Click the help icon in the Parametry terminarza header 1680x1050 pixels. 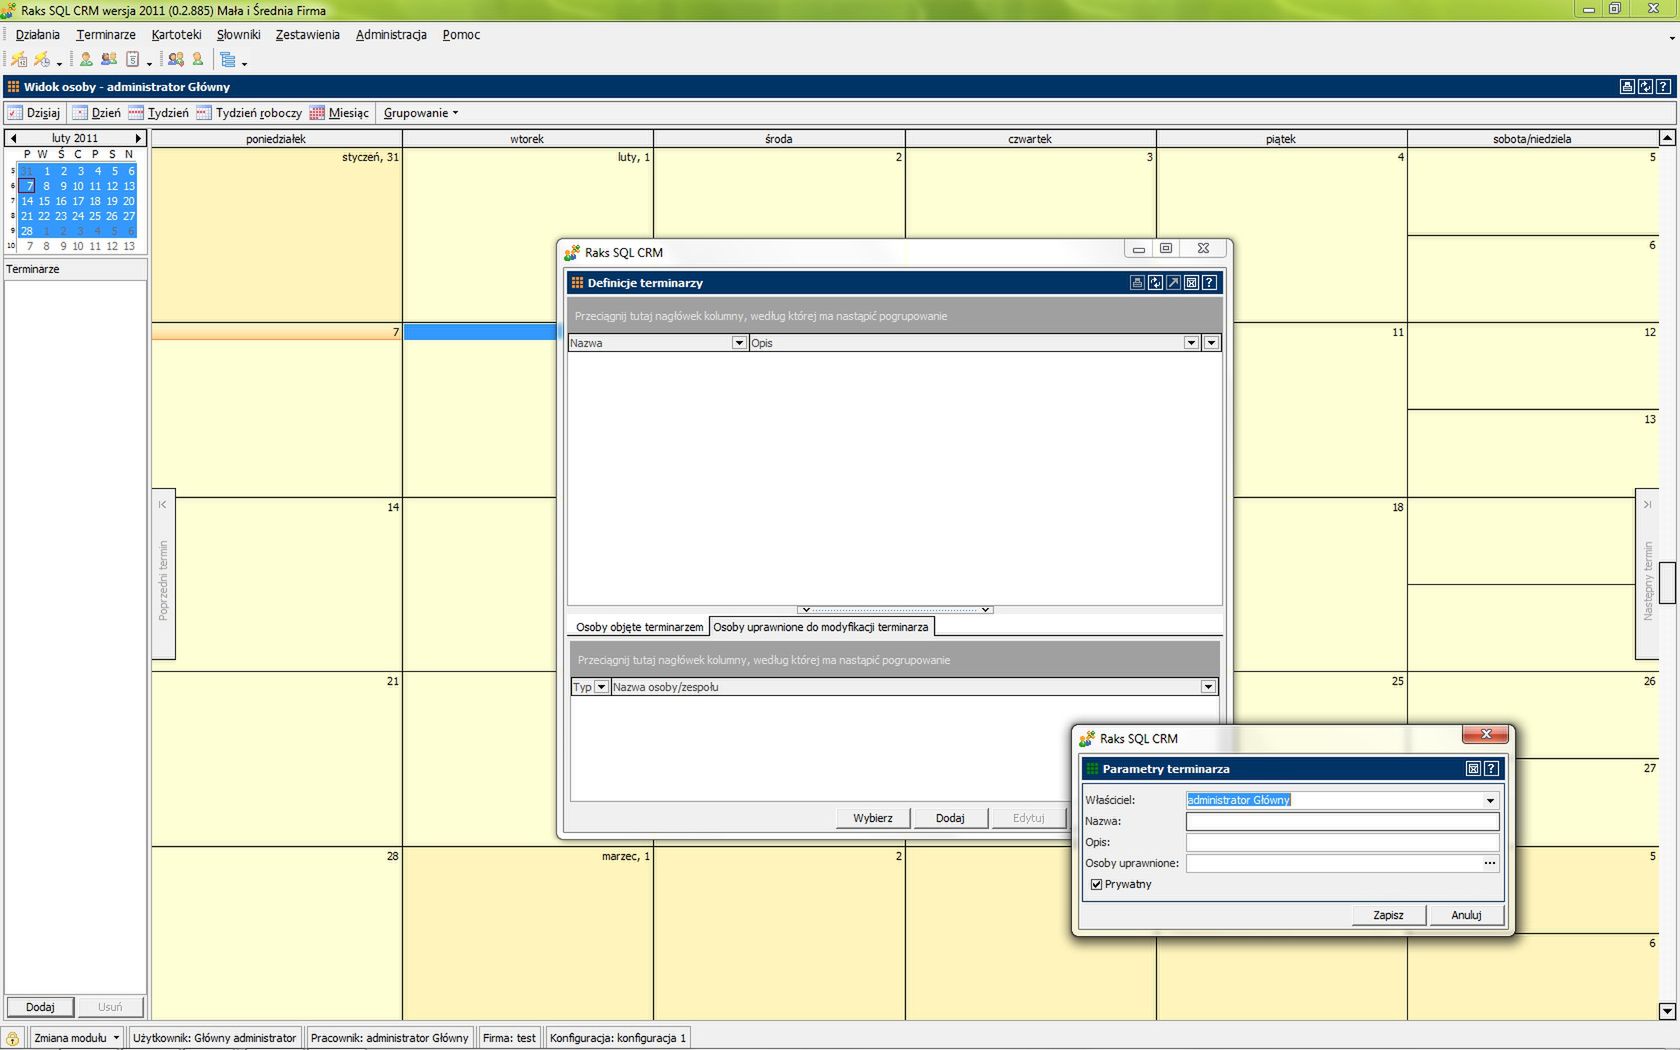click(1491, 769)
